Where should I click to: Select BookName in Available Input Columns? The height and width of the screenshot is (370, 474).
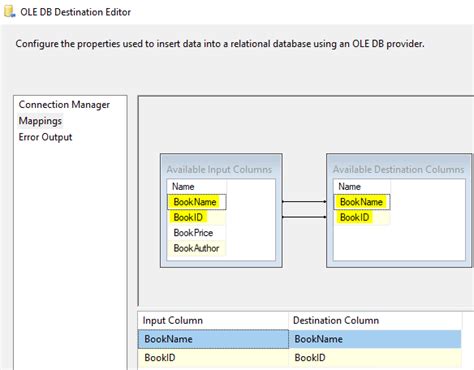click(197, 202)
